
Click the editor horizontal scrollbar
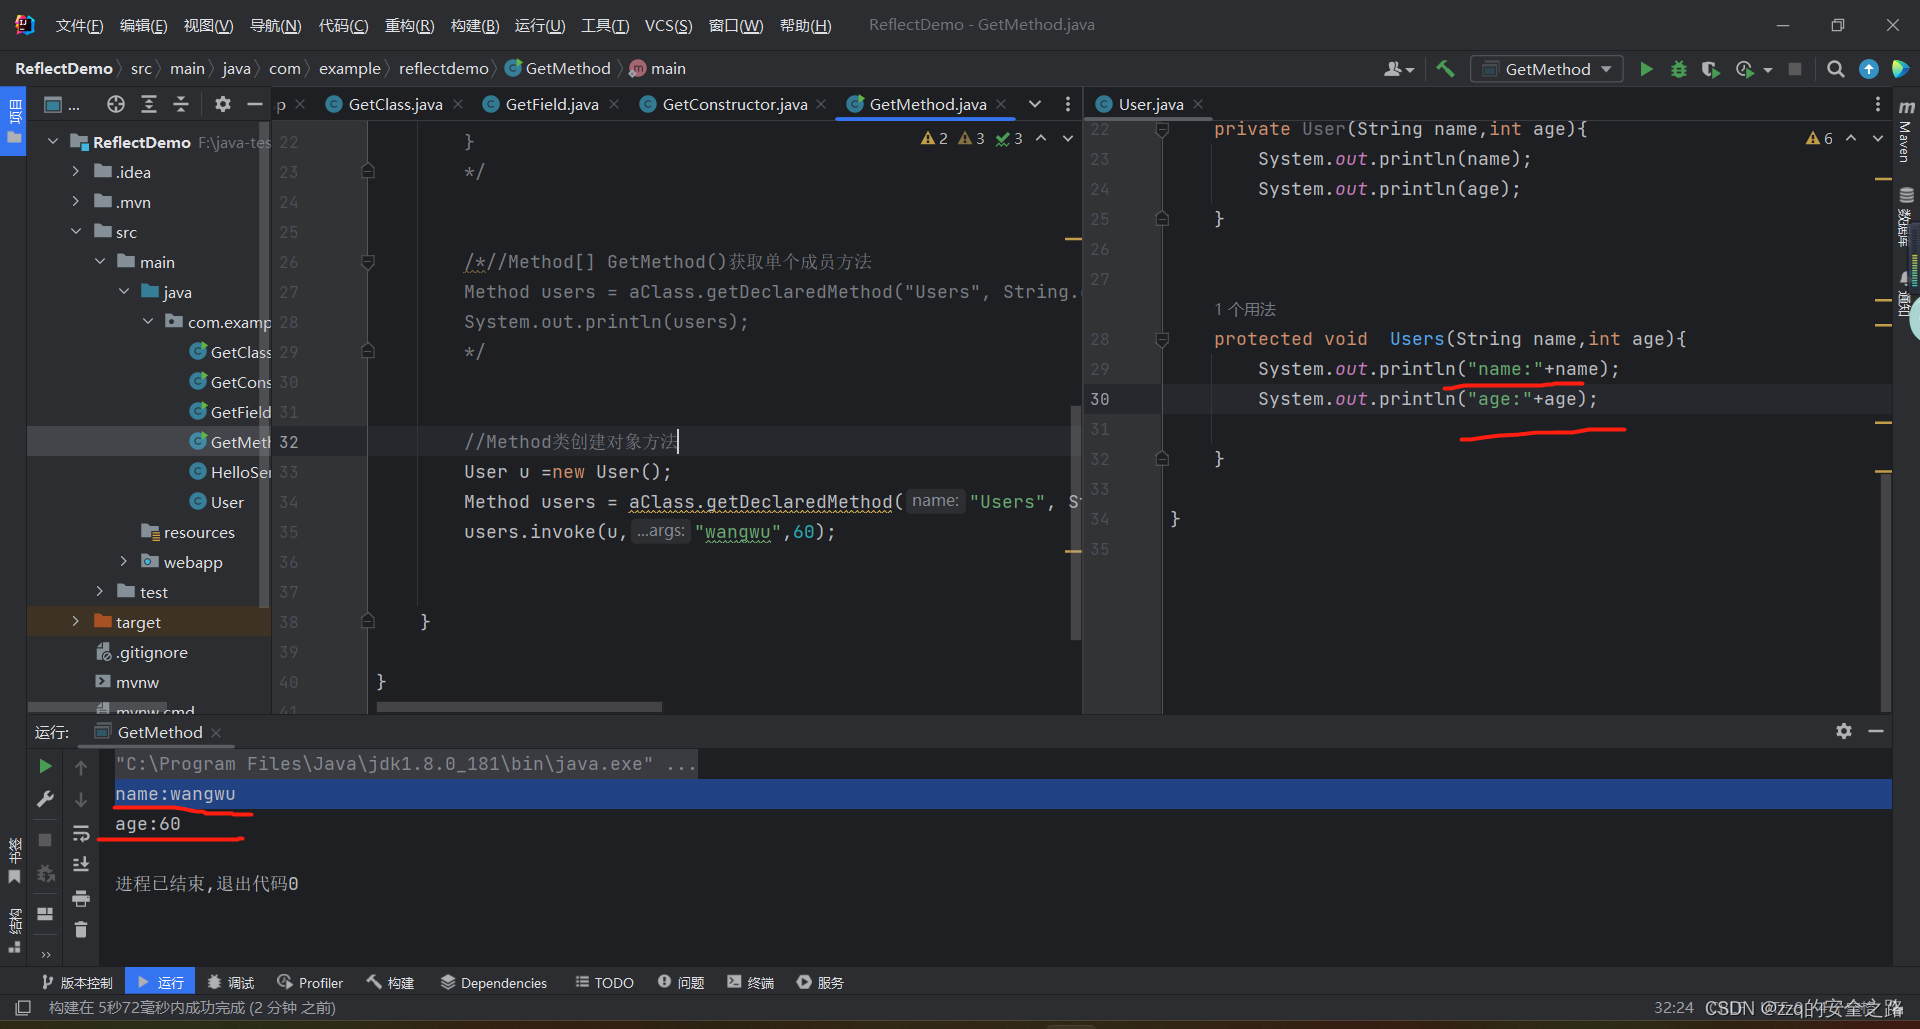(x=519, y=707)
